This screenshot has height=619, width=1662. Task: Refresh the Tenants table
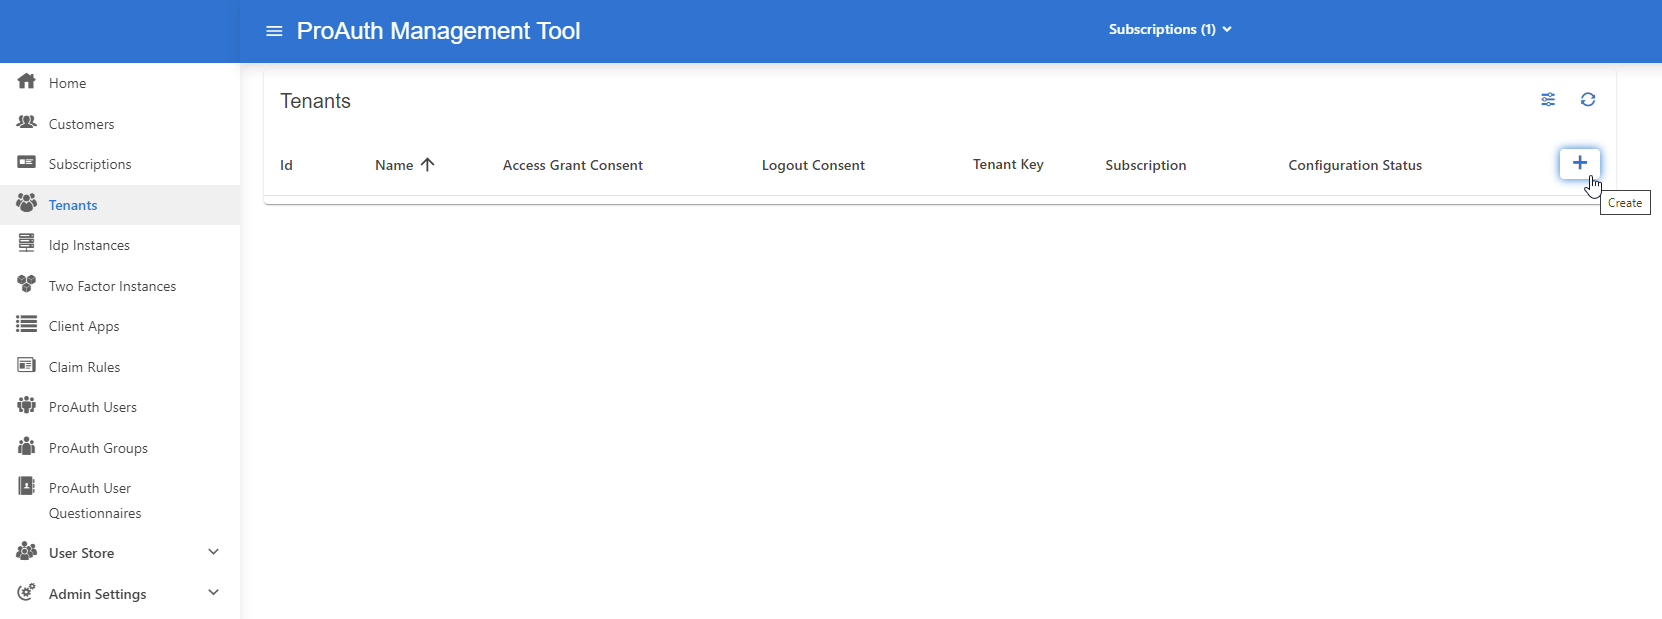[x=1588, y=99]
